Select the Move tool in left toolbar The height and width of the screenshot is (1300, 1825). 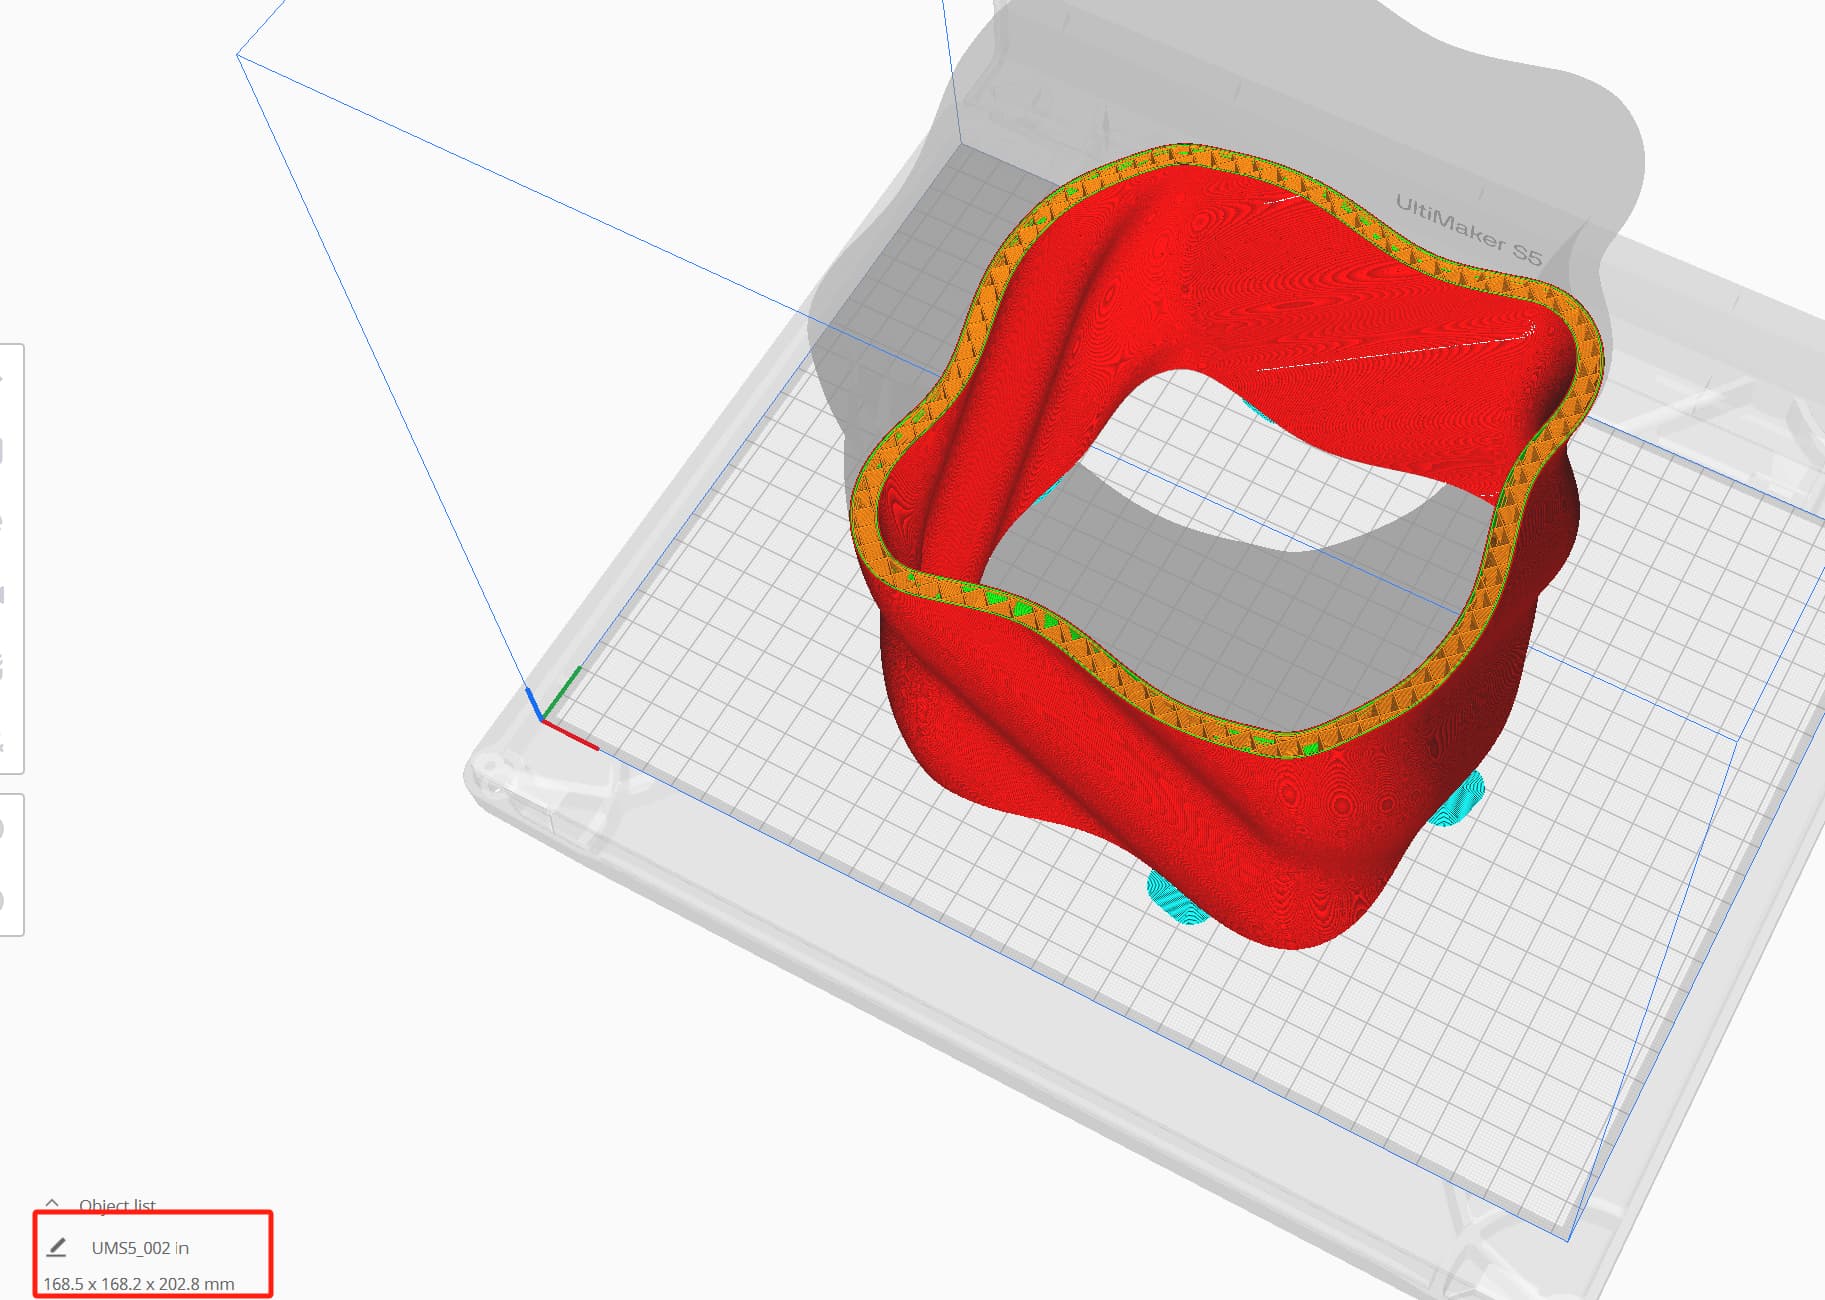(x=4, y=379)
